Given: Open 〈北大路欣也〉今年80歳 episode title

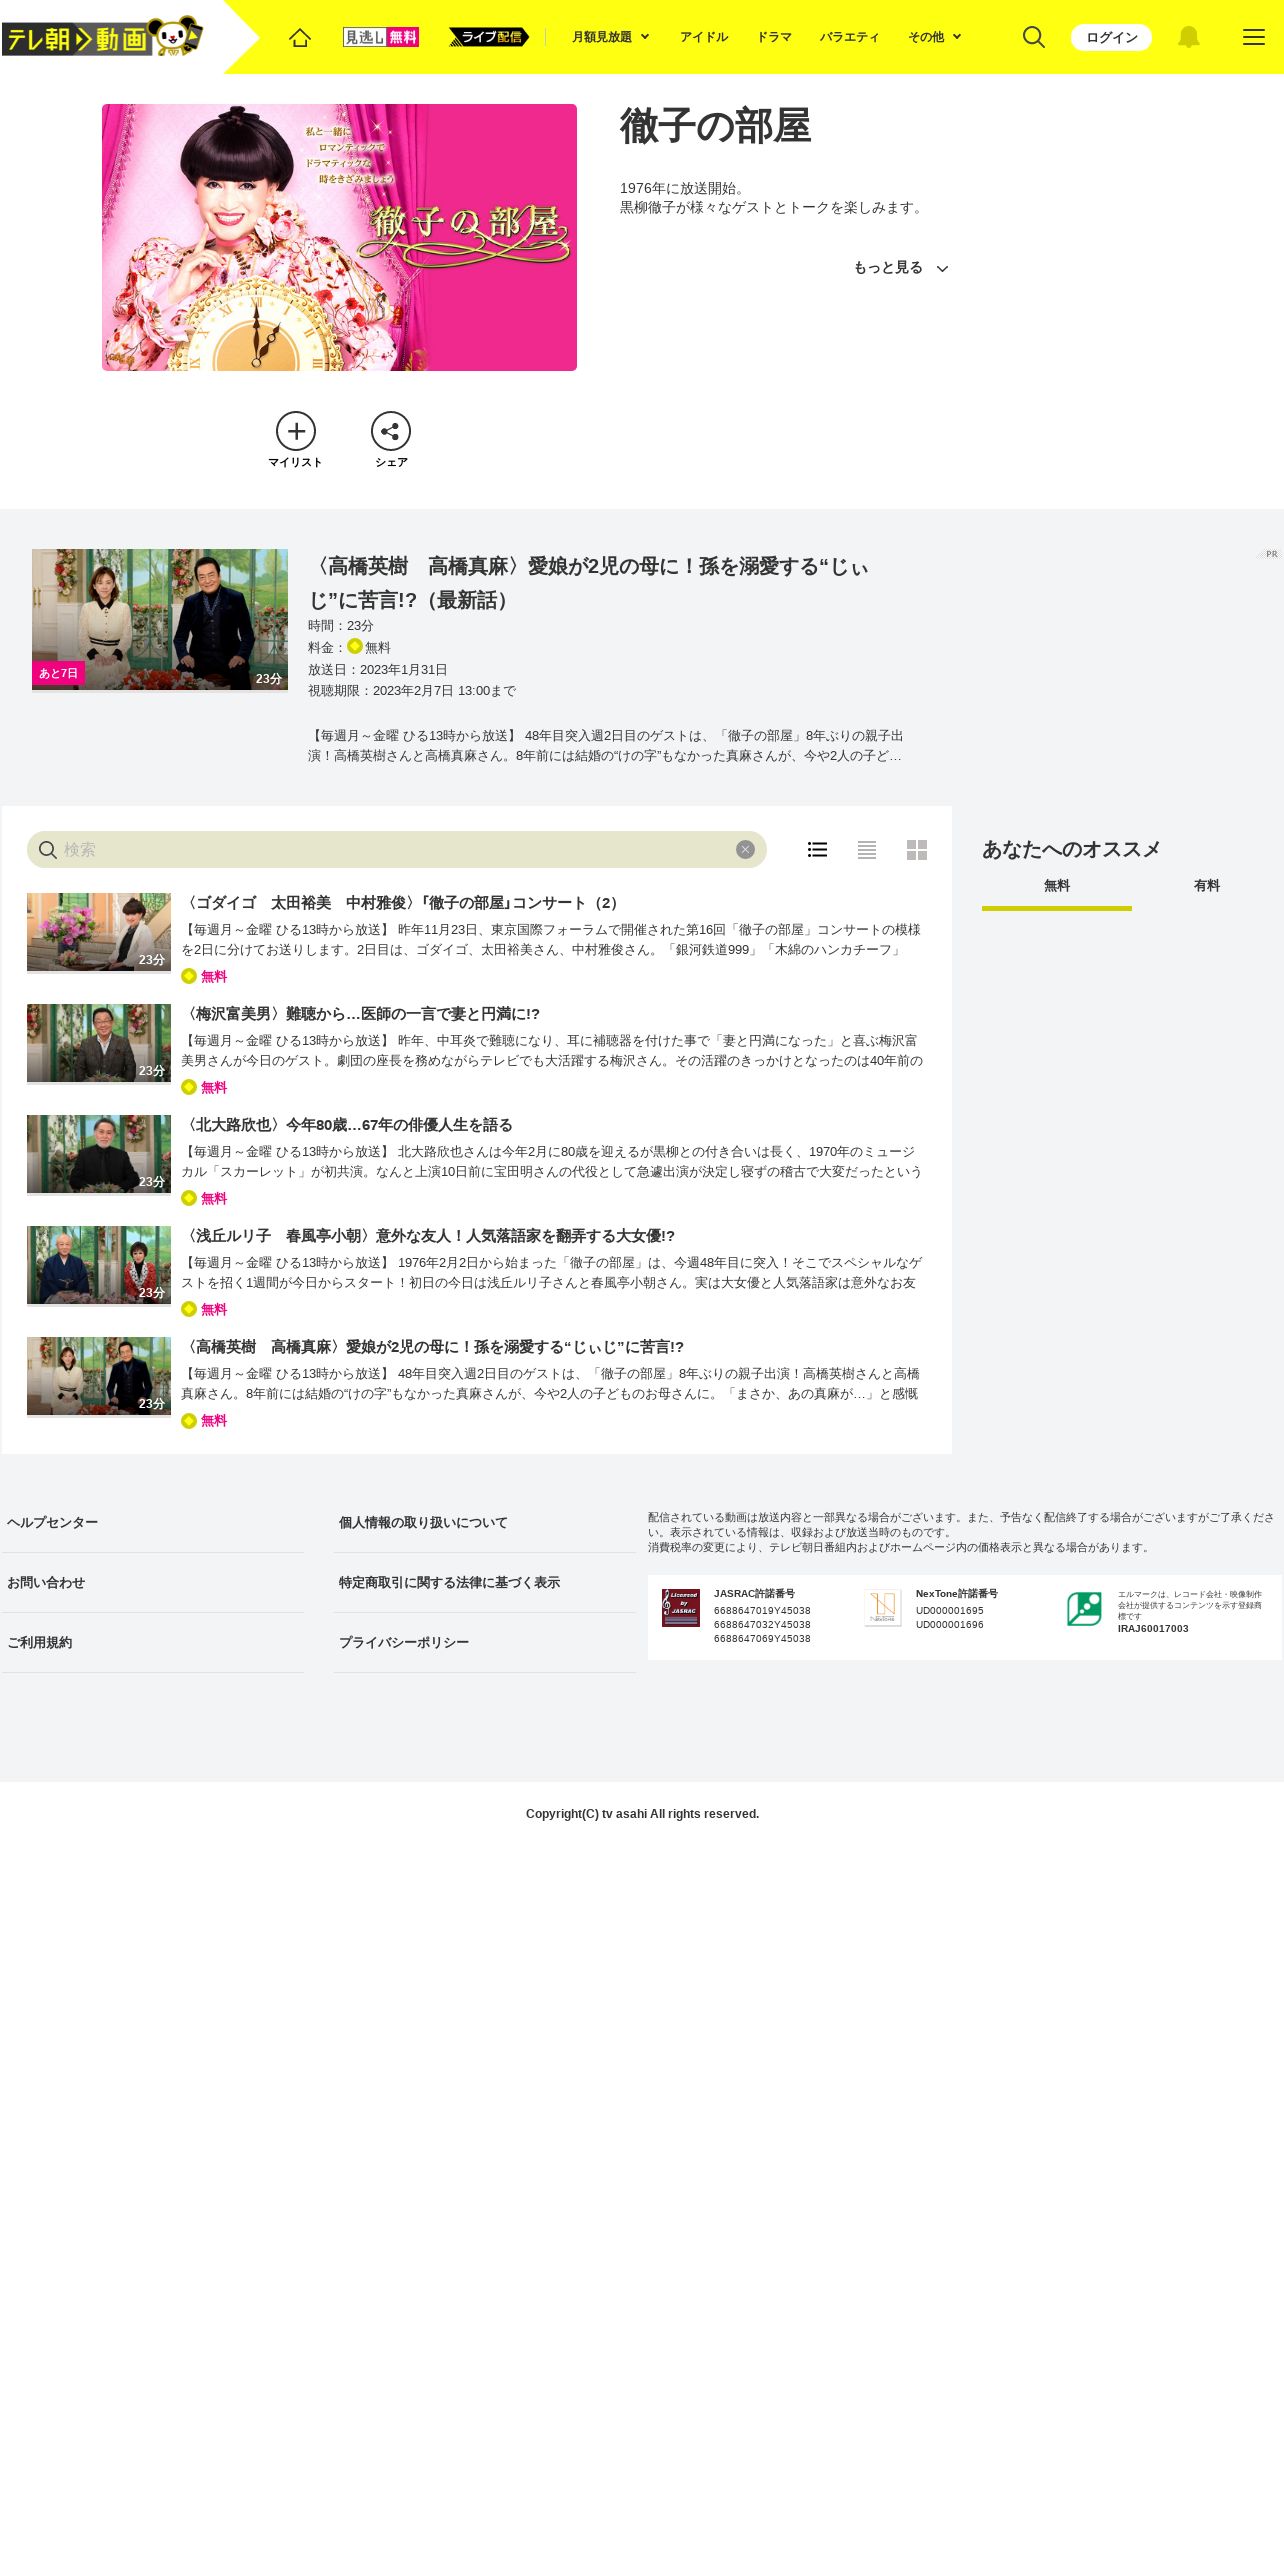Looking at the screenshot, I should point(347,1125).
